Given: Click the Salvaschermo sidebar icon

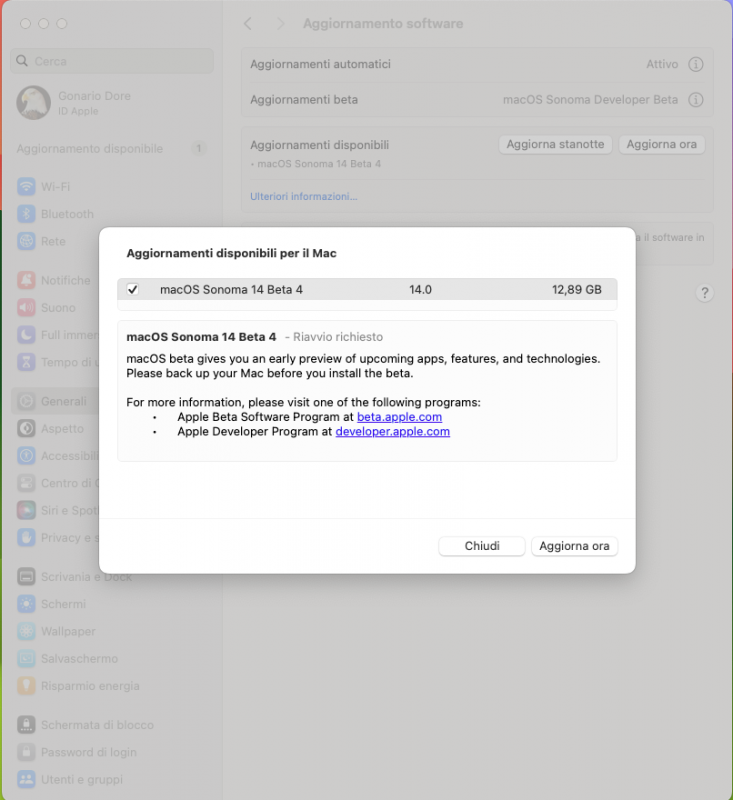Looking at the screenshot, I should point(26,659).
